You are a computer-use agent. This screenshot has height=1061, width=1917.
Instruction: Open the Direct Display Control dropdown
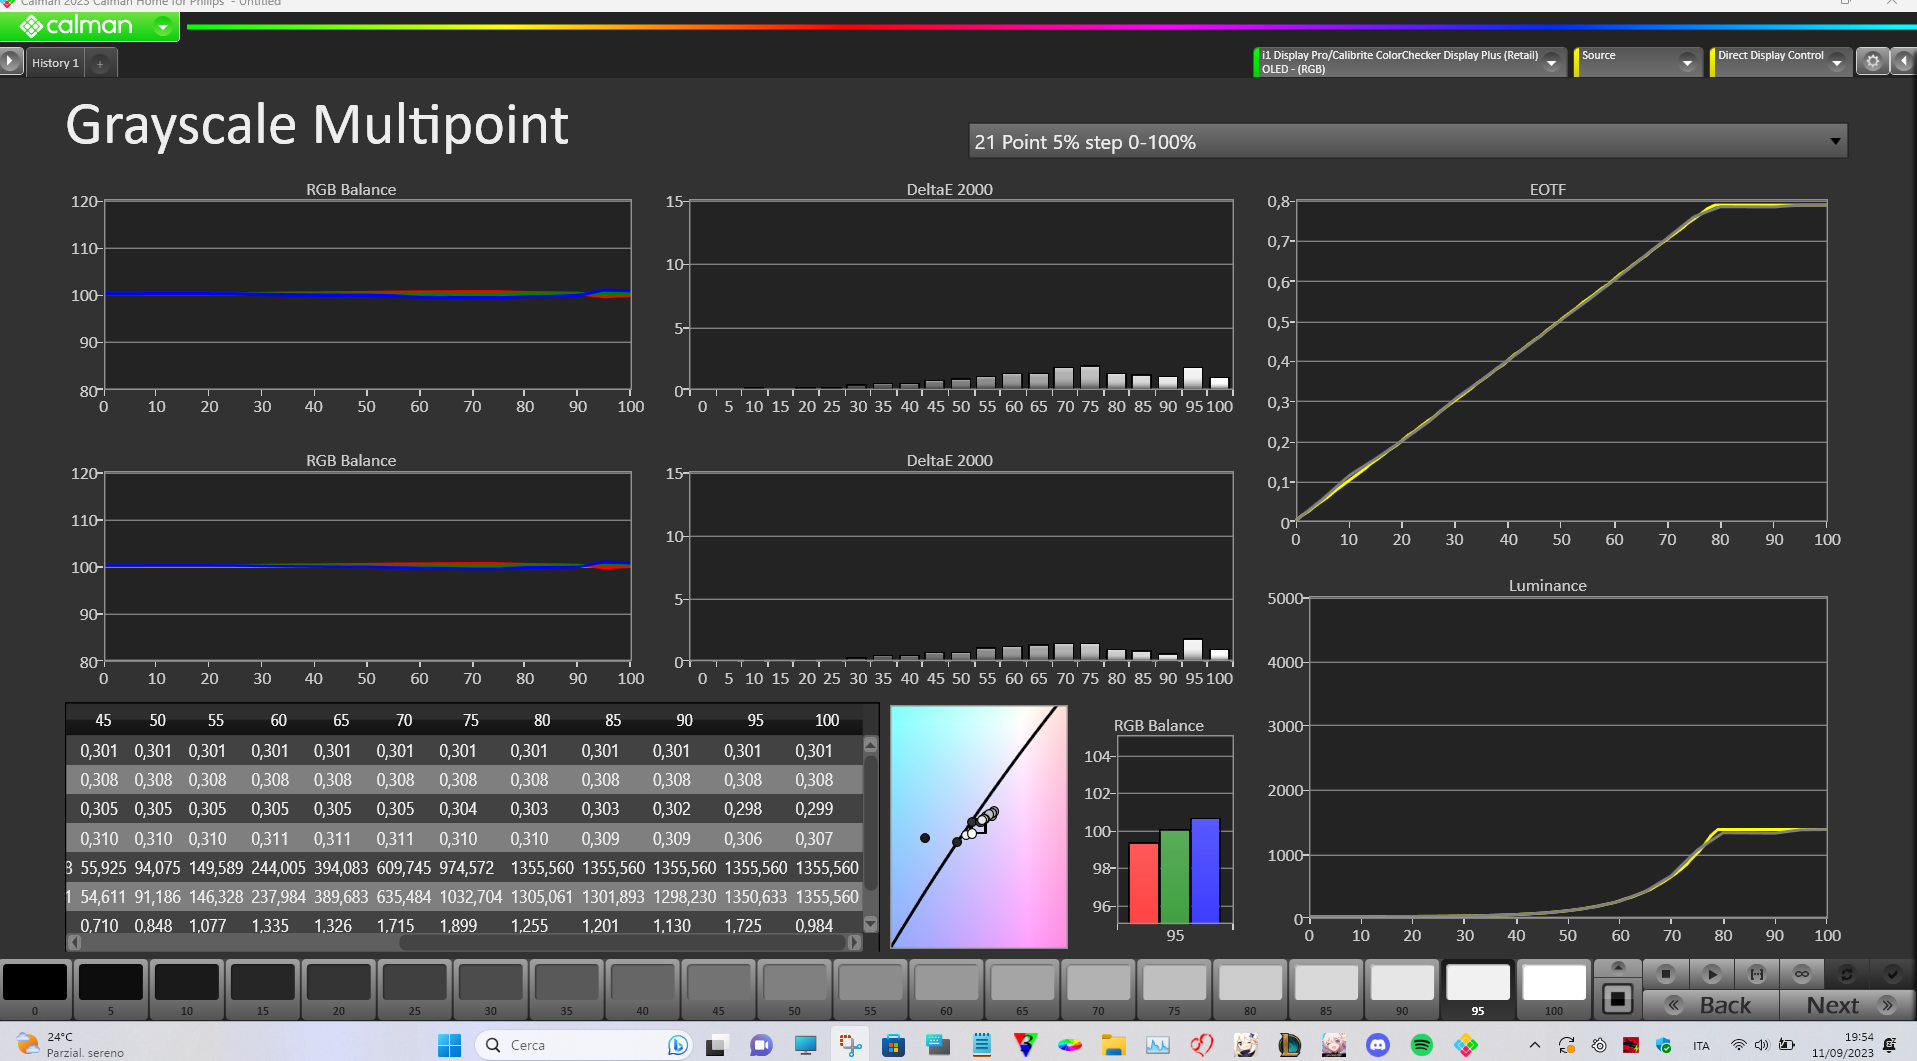tap(1836, 62)
